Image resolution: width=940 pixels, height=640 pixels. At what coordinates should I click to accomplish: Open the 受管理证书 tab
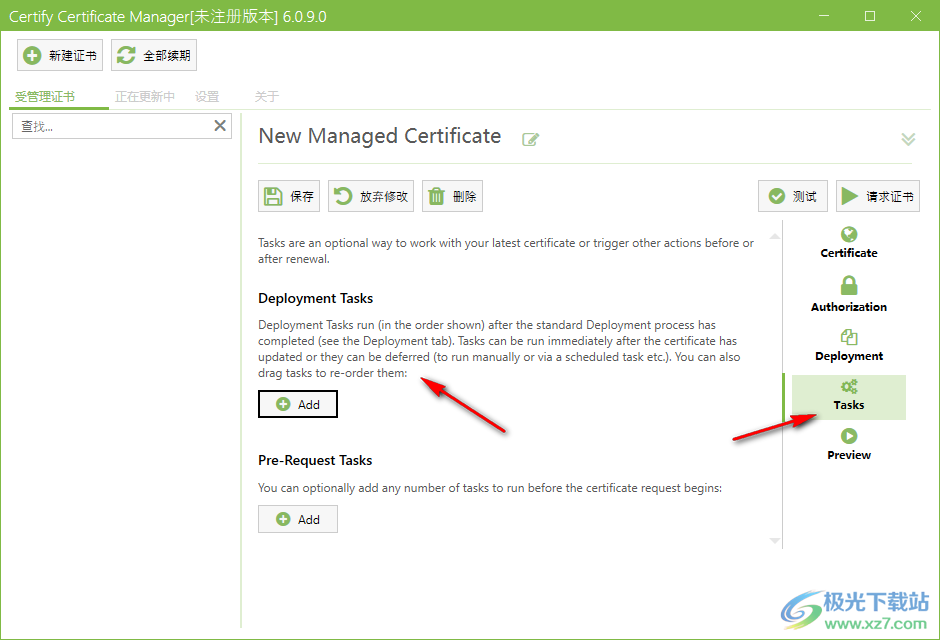[45, 96]
